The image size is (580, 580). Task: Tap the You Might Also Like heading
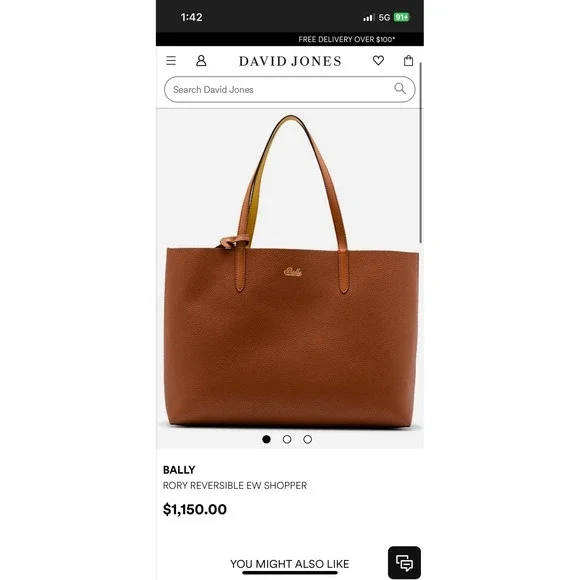point(290,564)
